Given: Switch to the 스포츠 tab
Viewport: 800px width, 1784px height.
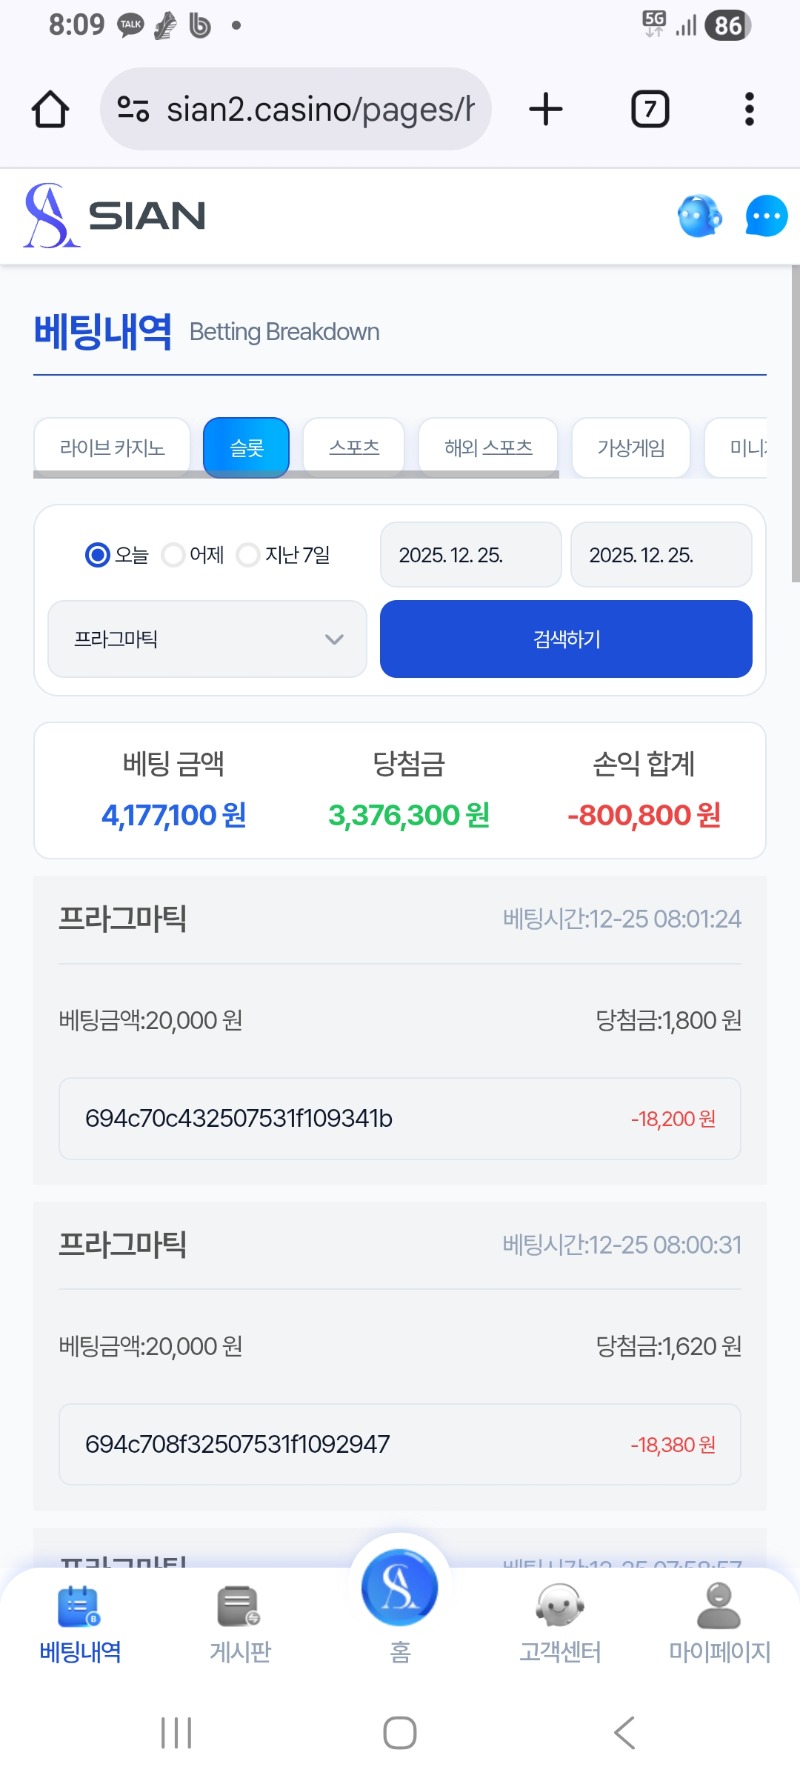Looking at the screenshot, I should point(354,447).
